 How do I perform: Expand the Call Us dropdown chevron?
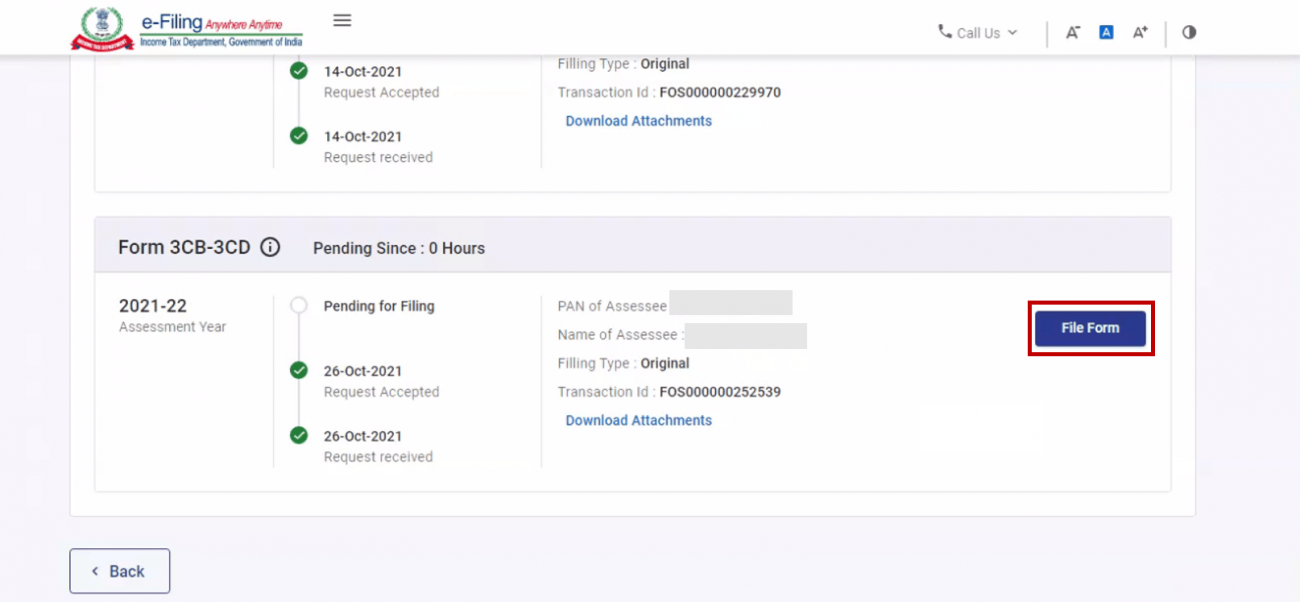point(1012,33)
